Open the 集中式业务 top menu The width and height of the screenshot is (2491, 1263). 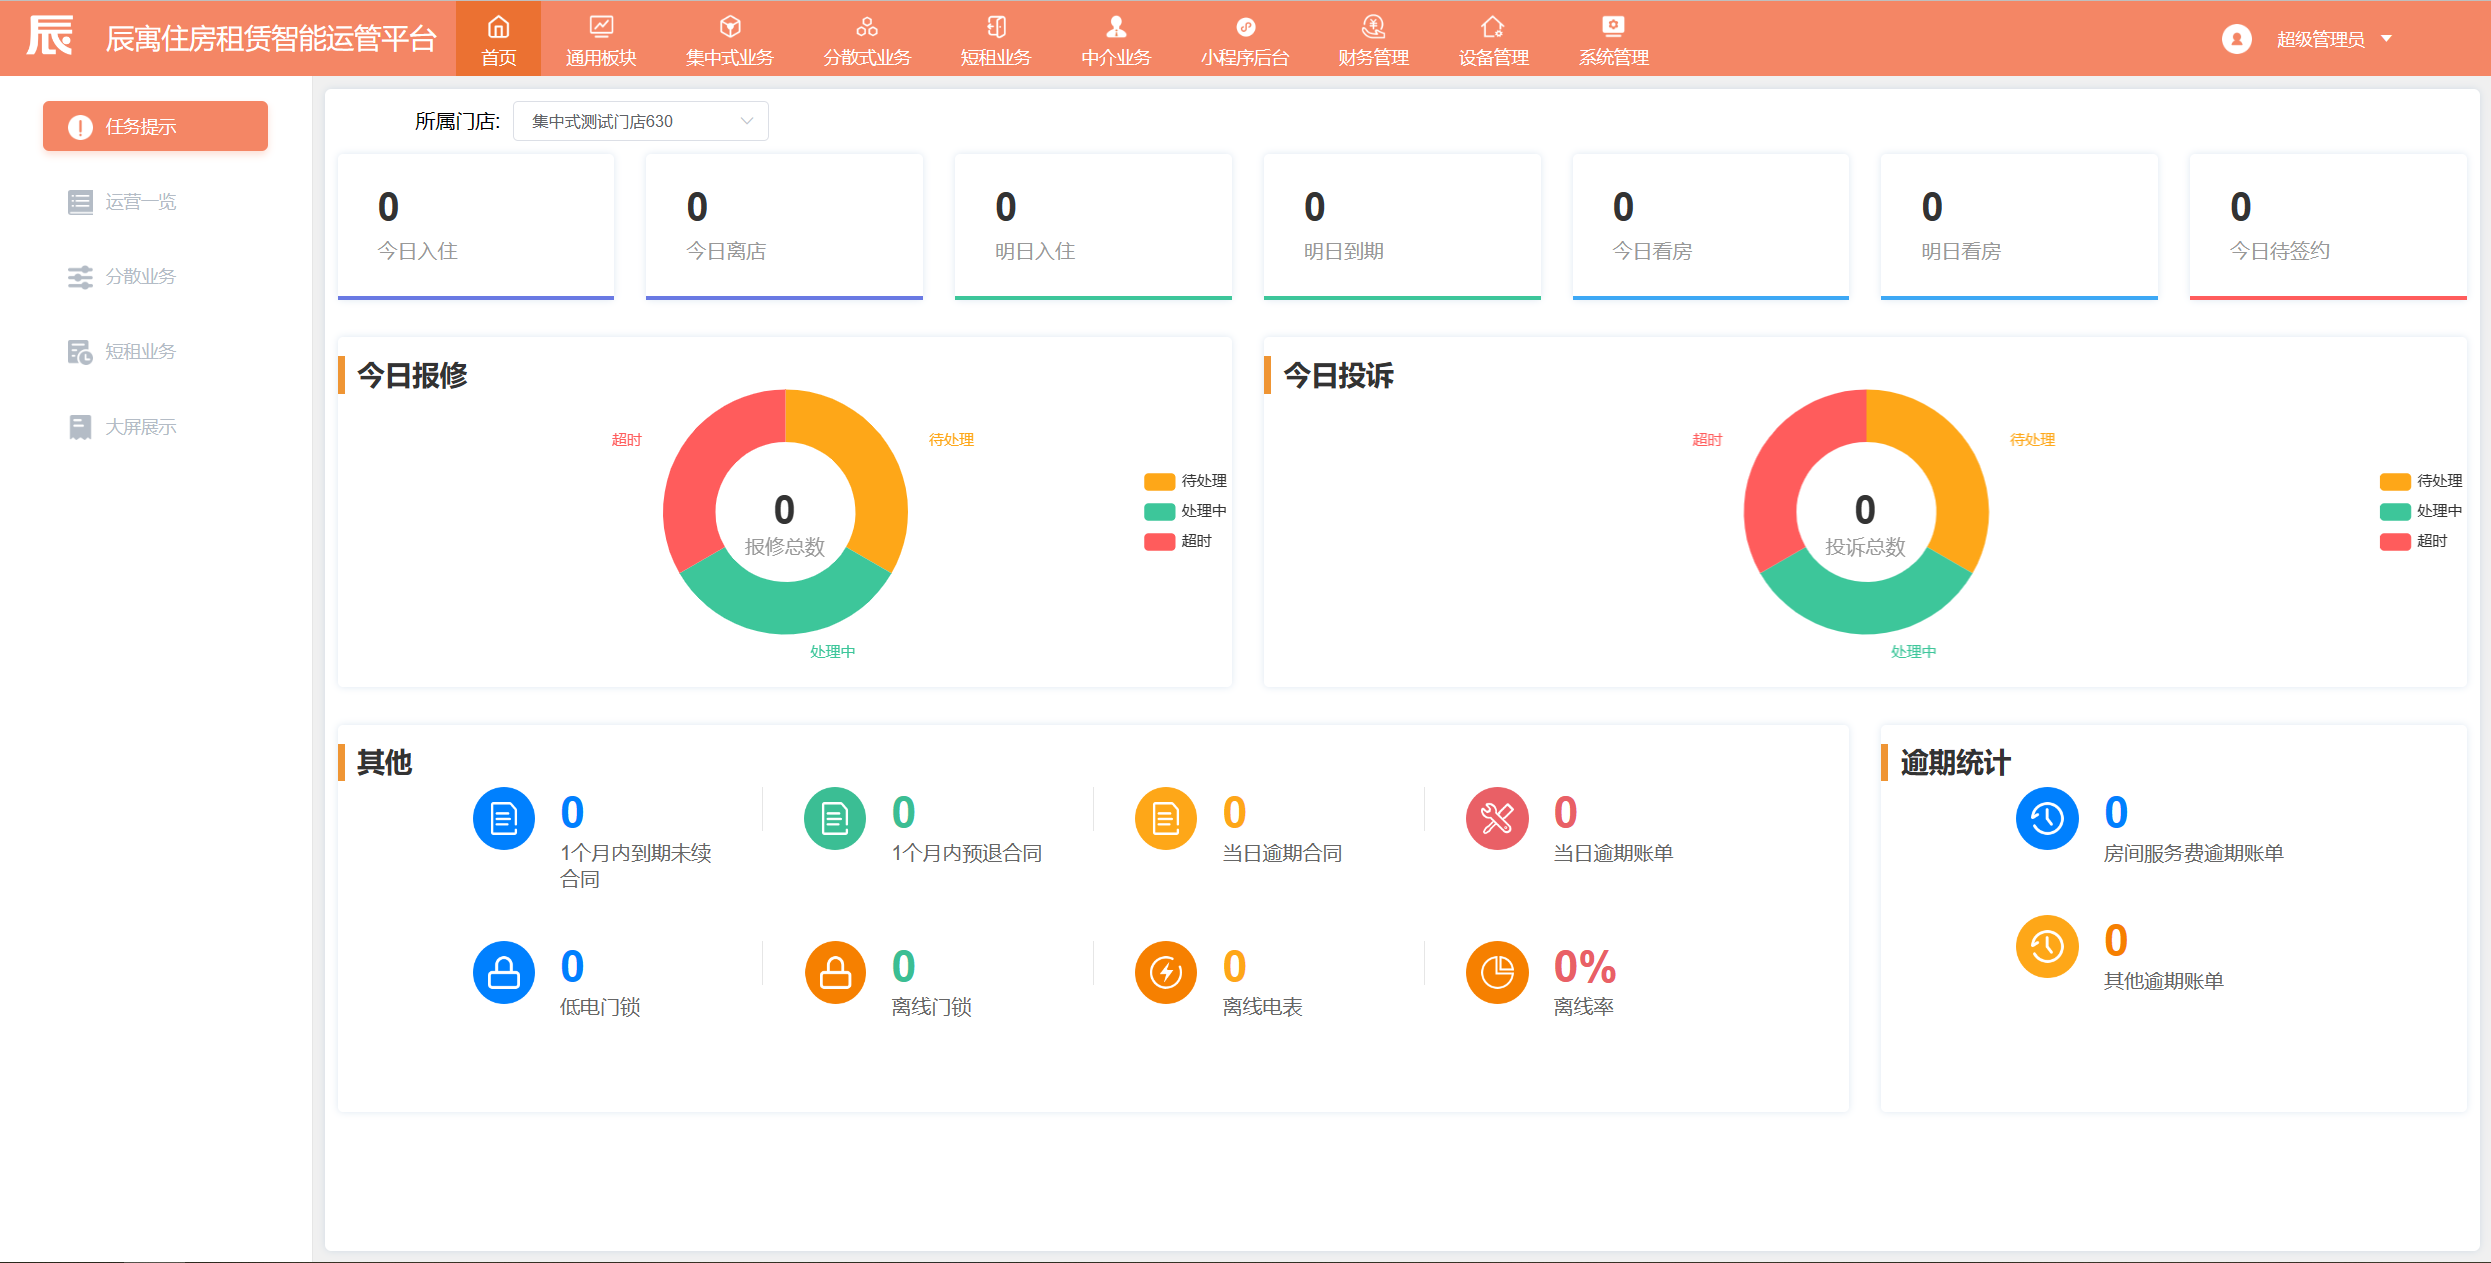729,39
